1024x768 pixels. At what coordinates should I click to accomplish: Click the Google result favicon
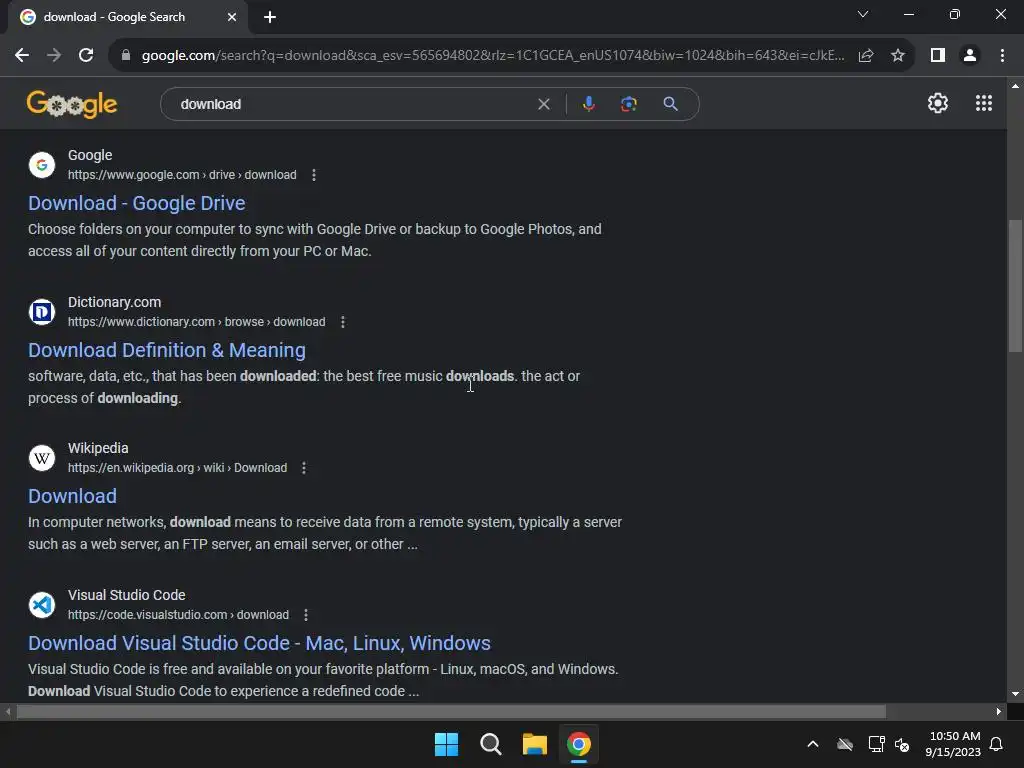click(x=42, y=165)
